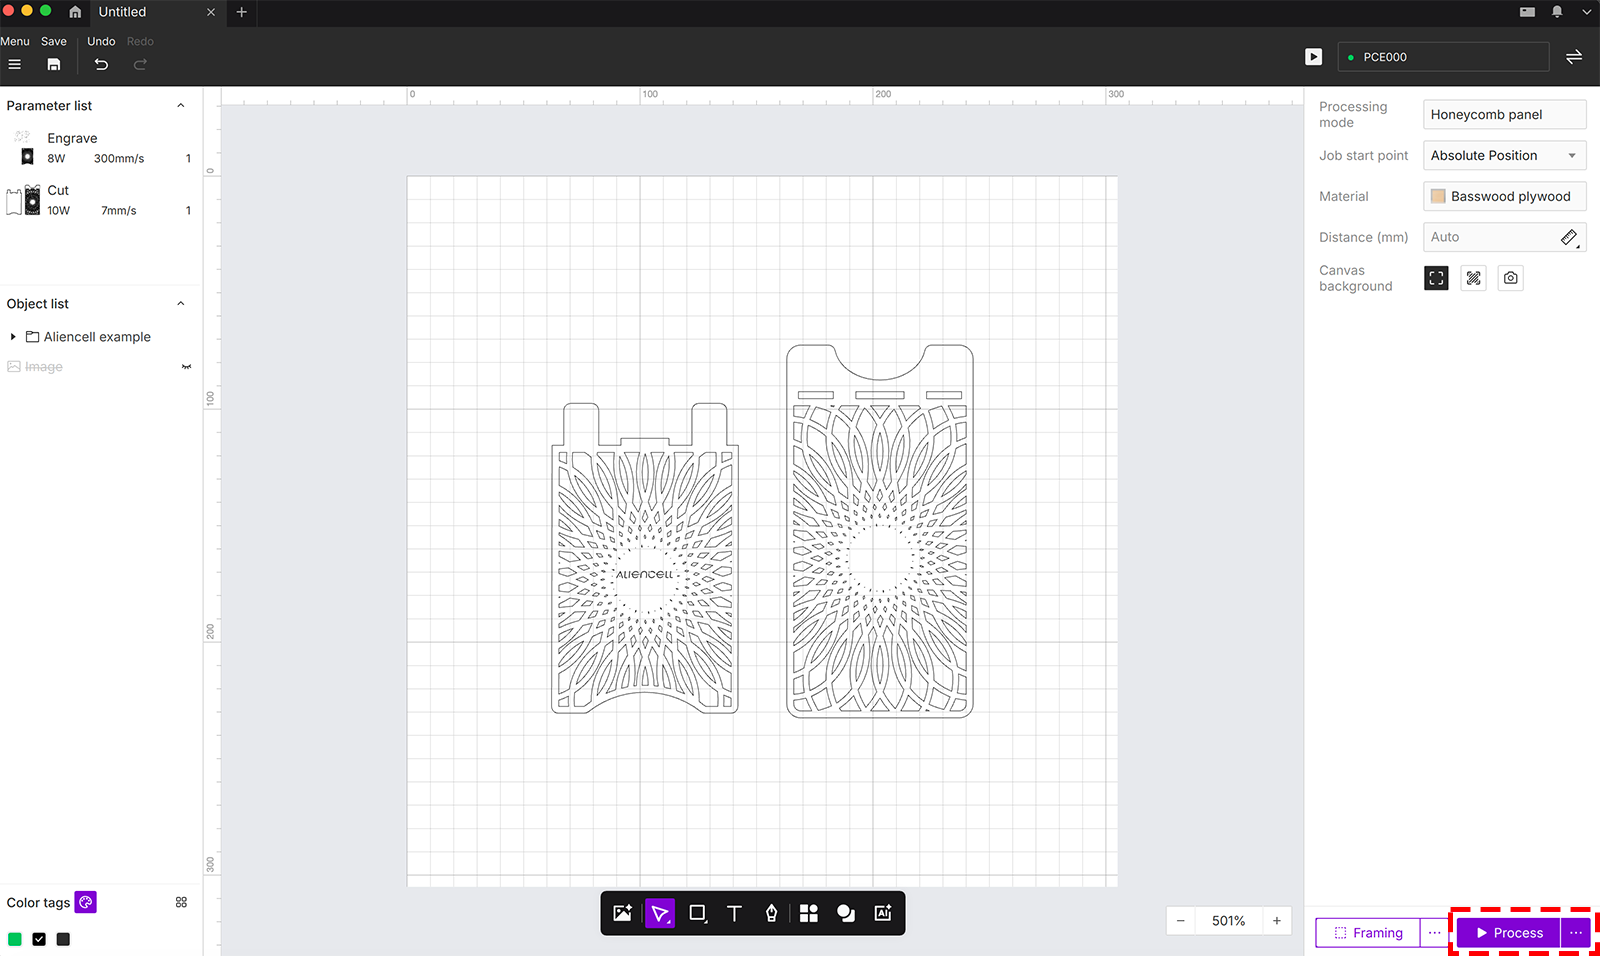Image resolution: width=1600 pixels, height=956 pixels.
Task: Click the Process button
Action: [x=1509, y=933]
